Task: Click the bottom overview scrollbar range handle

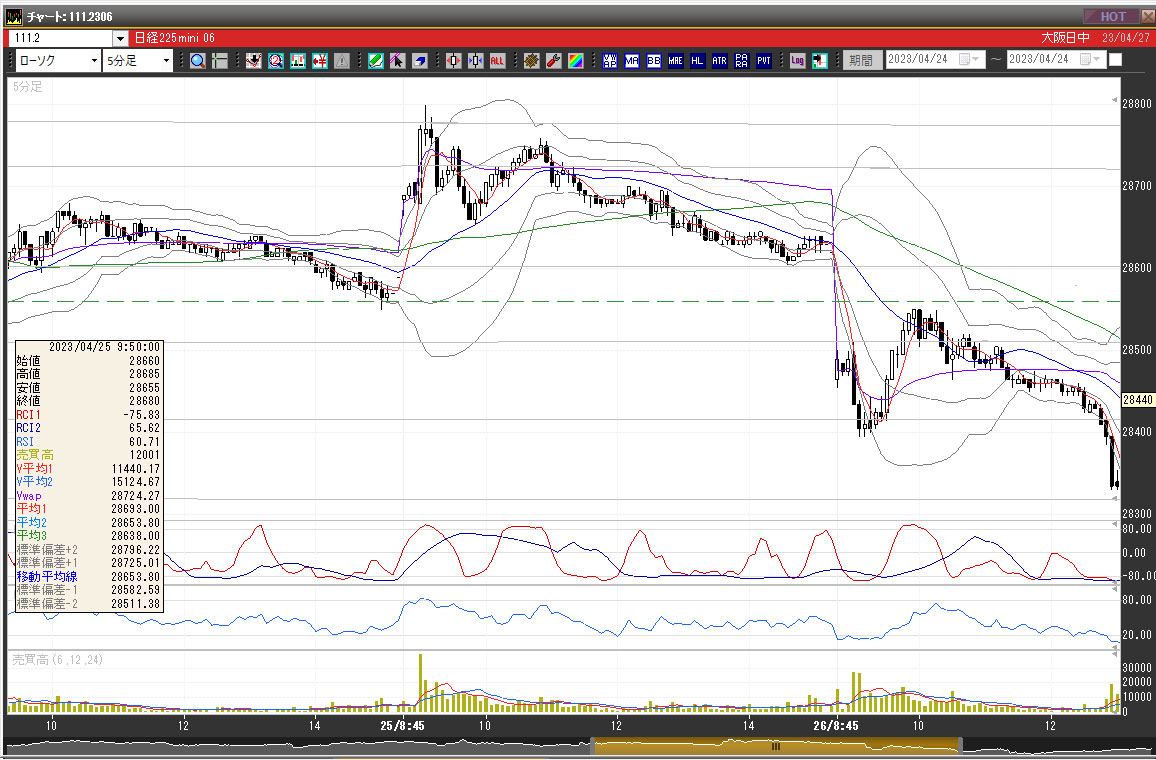Action: 777,747
